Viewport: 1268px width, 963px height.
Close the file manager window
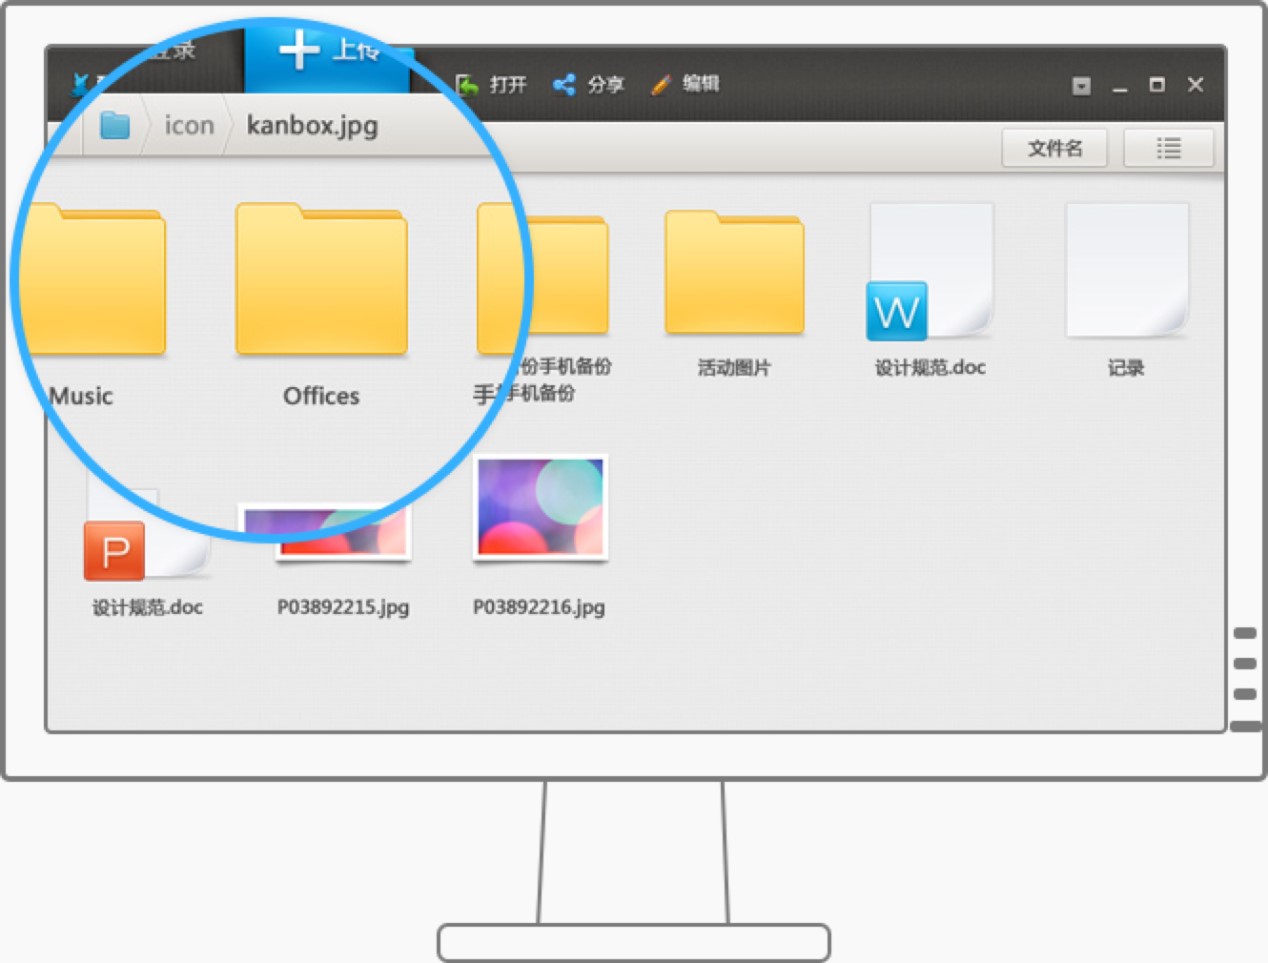pos(1195,85)
